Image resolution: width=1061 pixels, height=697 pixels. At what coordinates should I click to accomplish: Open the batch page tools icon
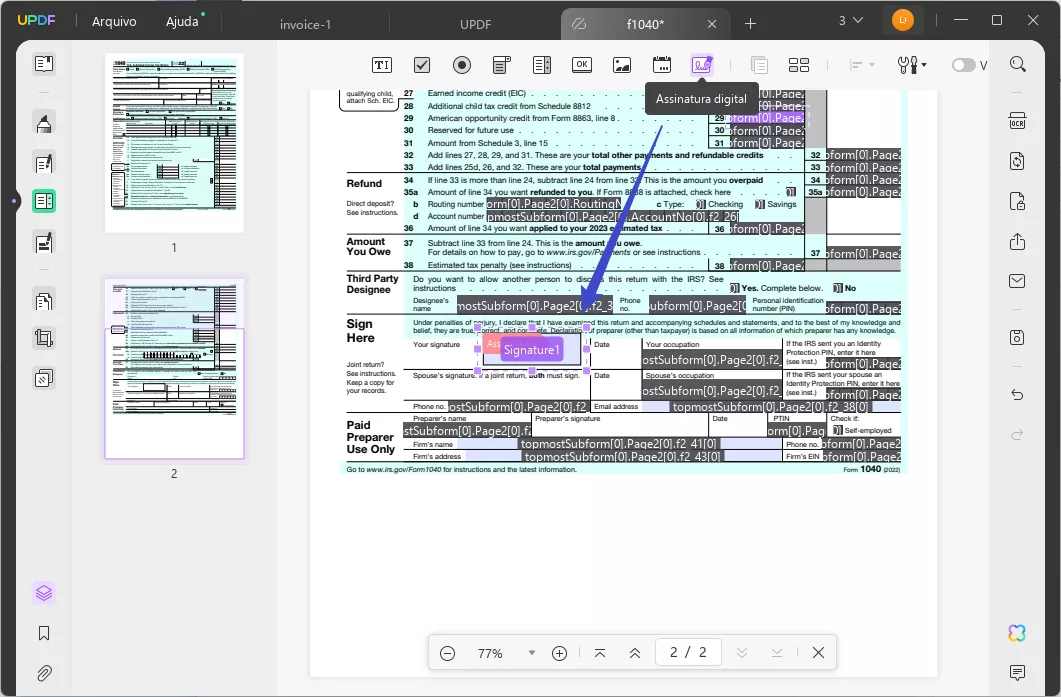pos(44,378)
